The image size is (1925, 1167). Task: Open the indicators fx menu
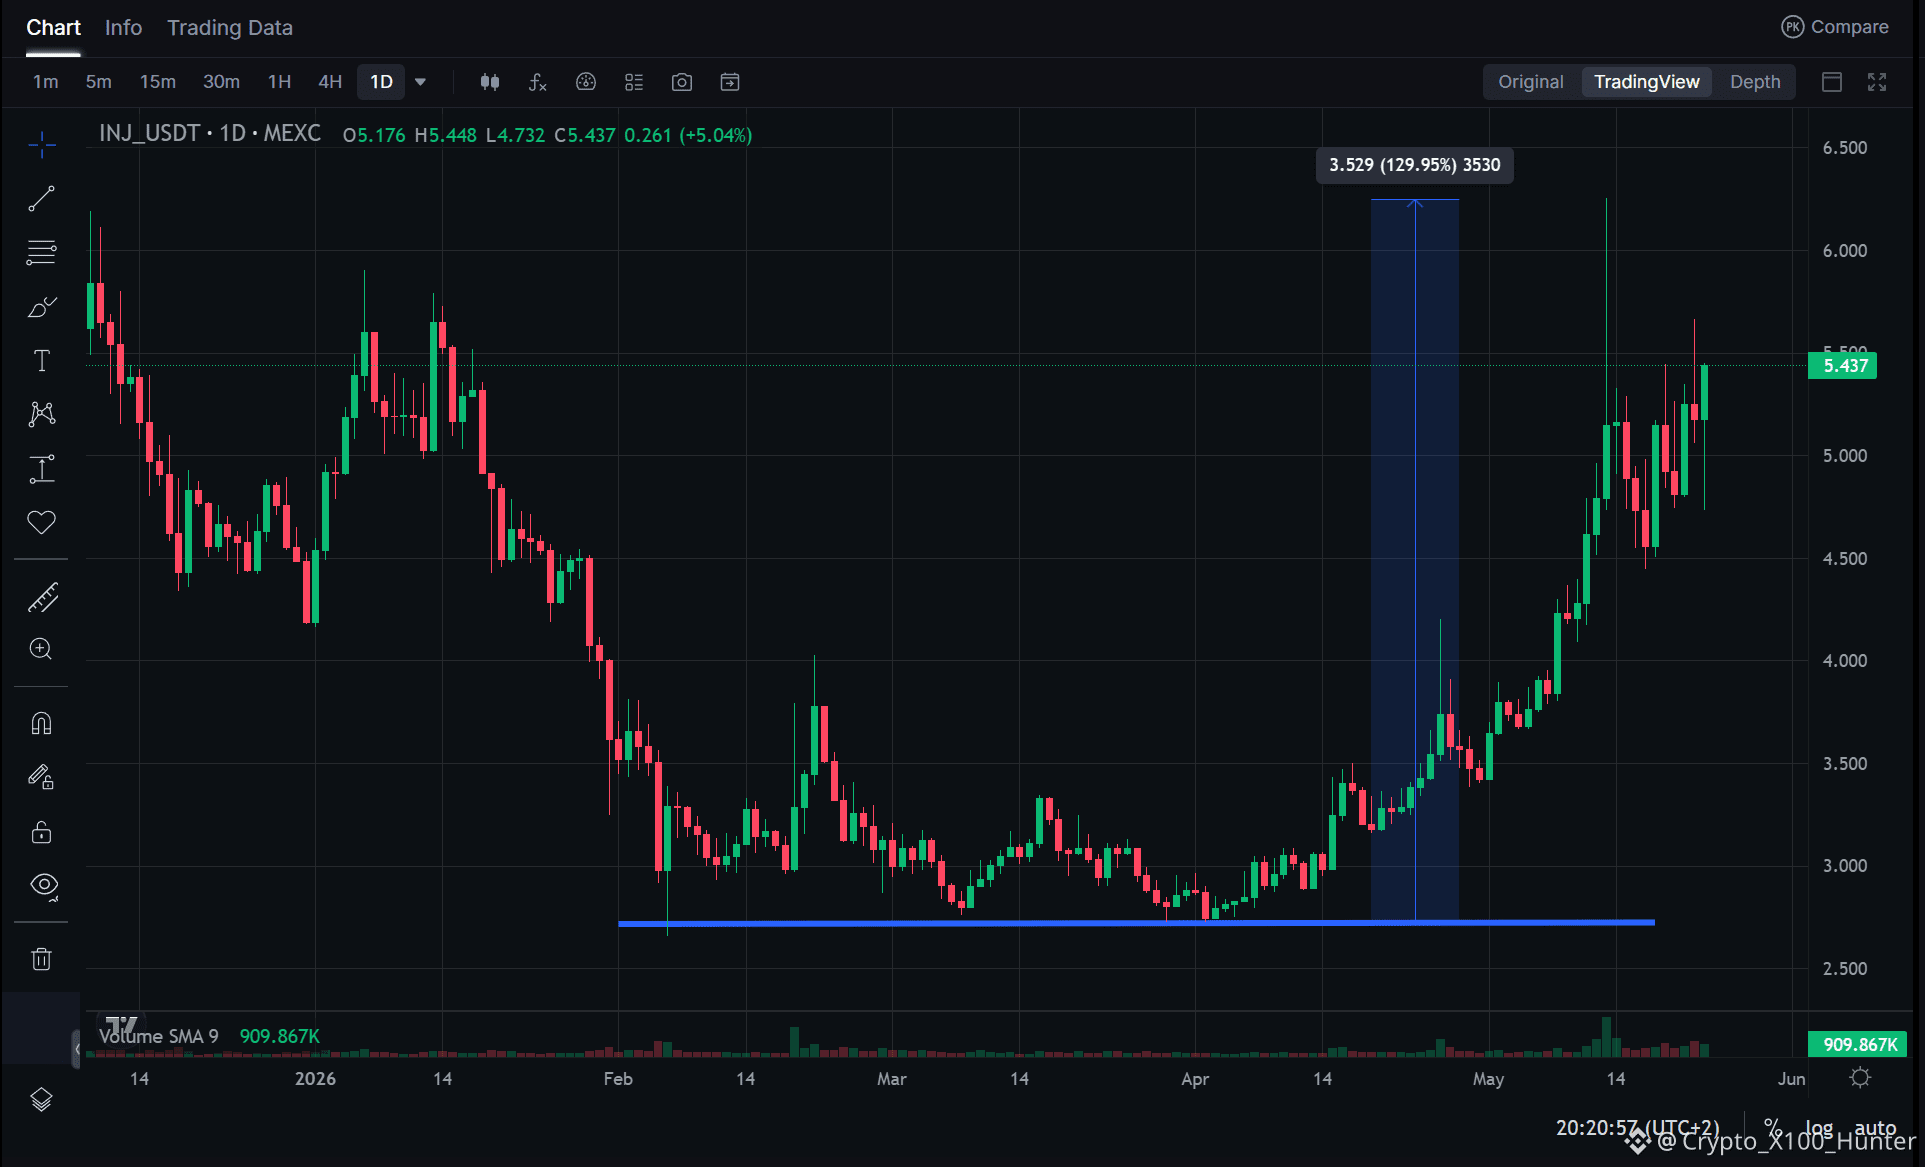pos(538,82)
